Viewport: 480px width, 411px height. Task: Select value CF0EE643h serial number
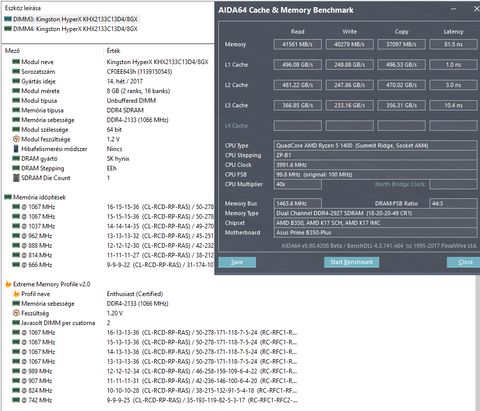pos(139,71)
